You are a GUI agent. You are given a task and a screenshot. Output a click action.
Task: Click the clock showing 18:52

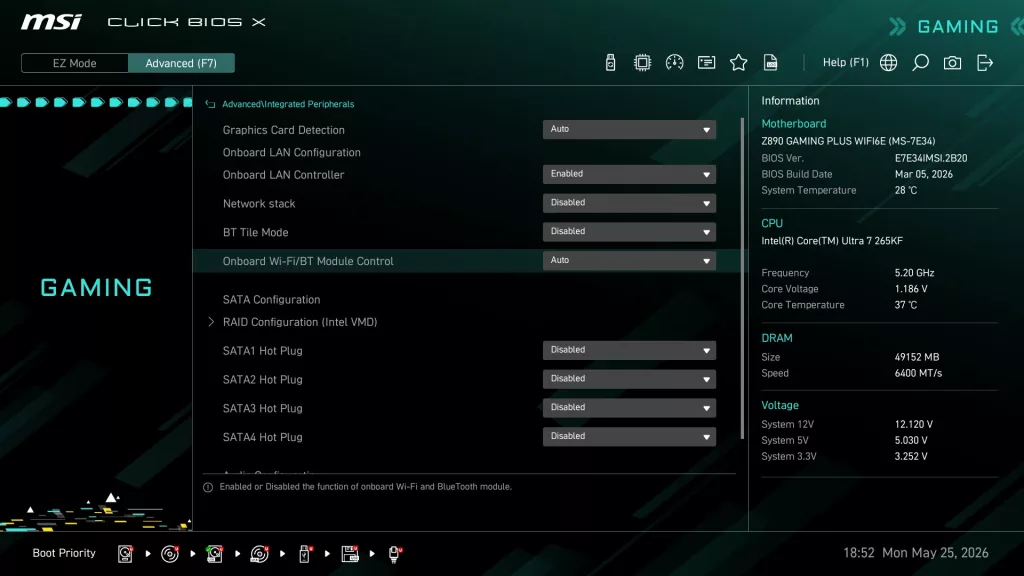click(858, 553)
